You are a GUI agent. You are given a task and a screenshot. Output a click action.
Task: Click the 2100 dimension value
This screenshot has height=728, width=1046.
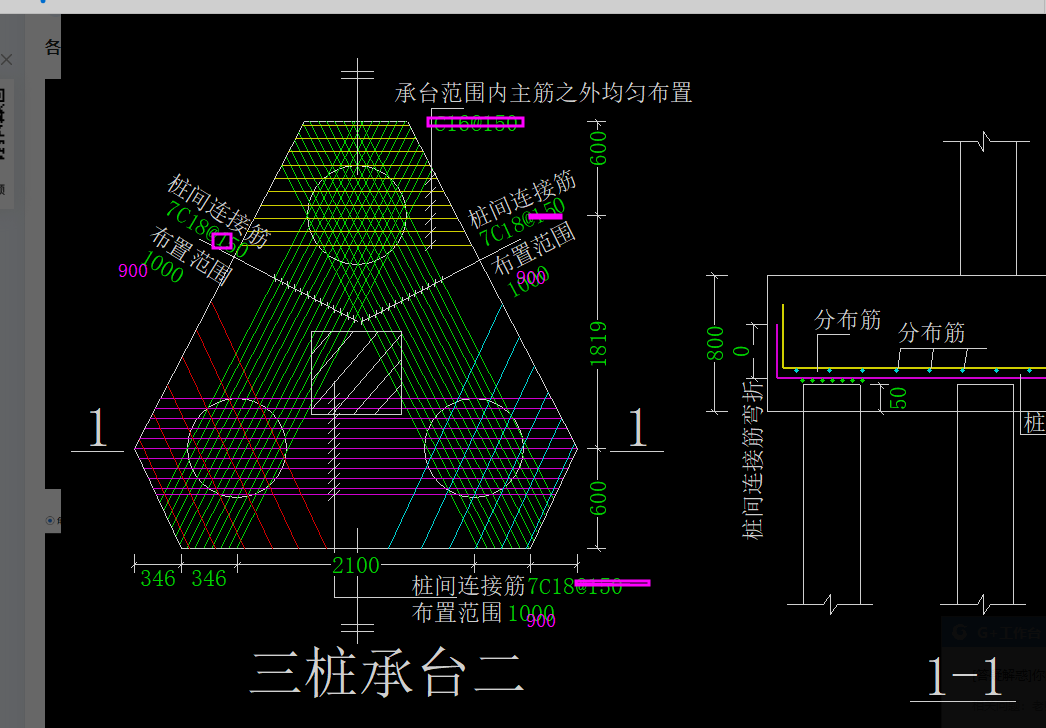click(x=356, y=566)
